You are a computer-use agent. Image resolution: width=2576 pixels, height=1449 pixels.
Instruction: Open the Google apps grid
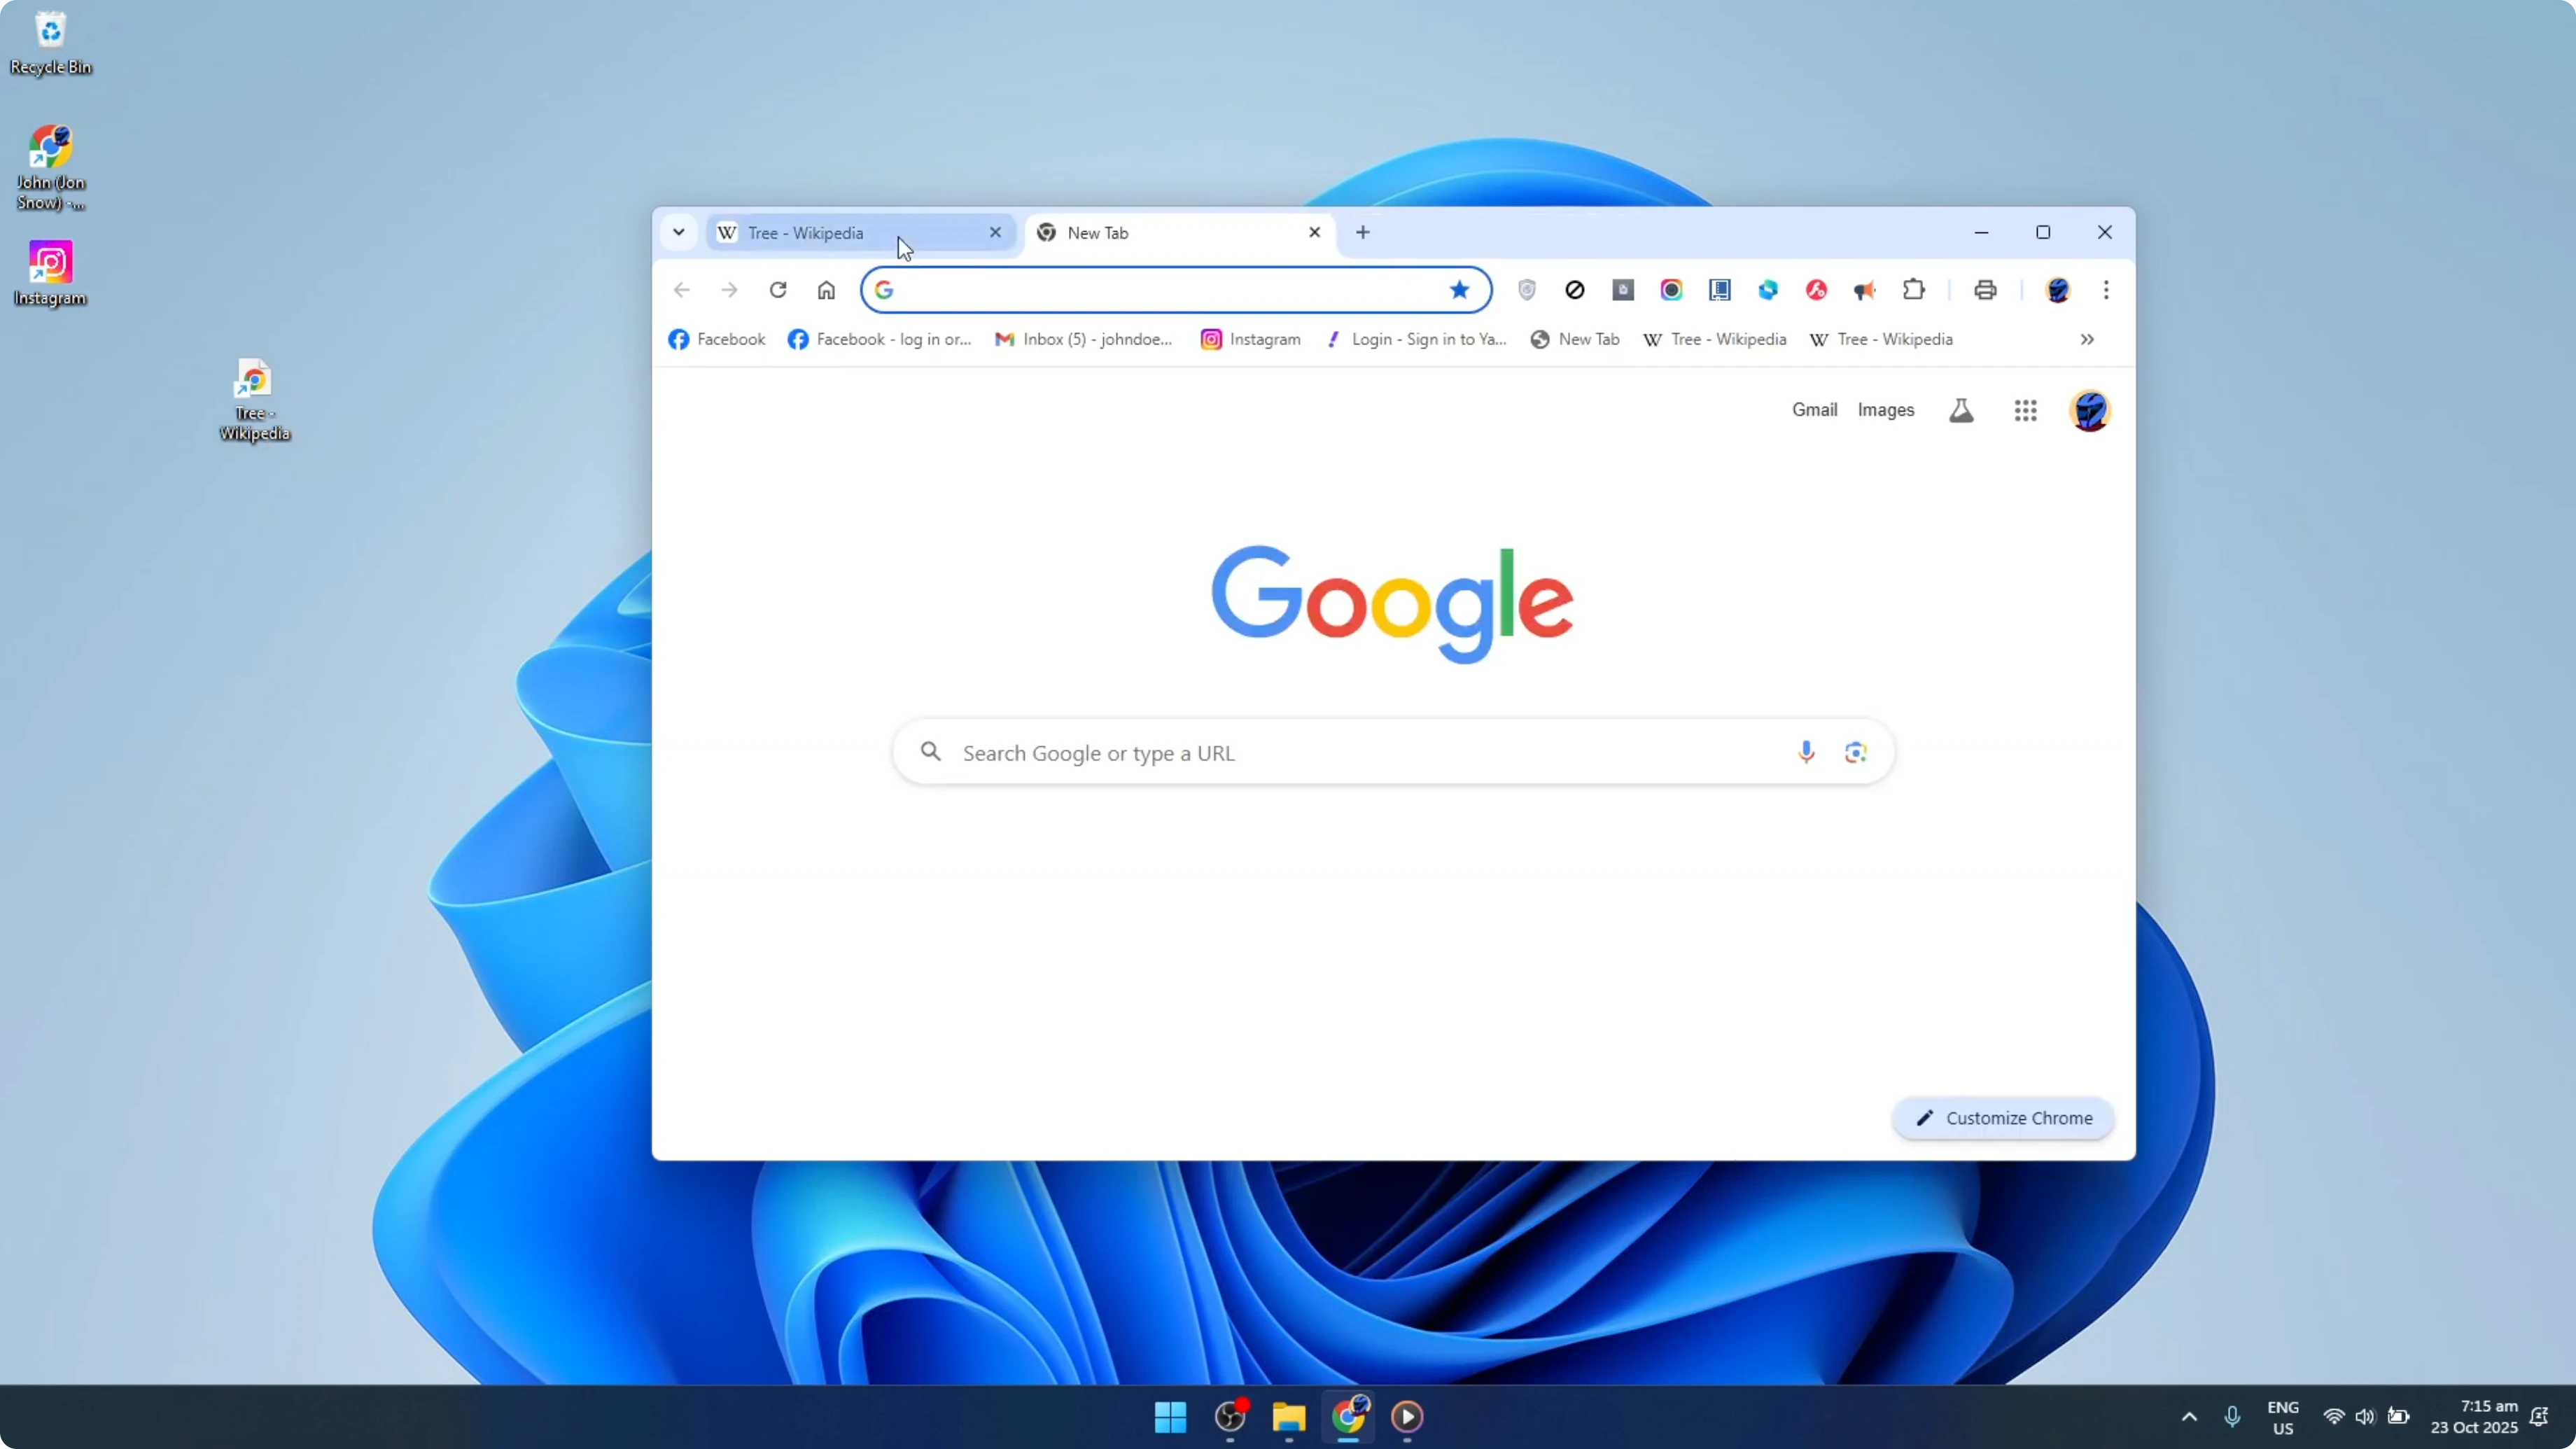pyautogui.click(x=2026, y=410)
